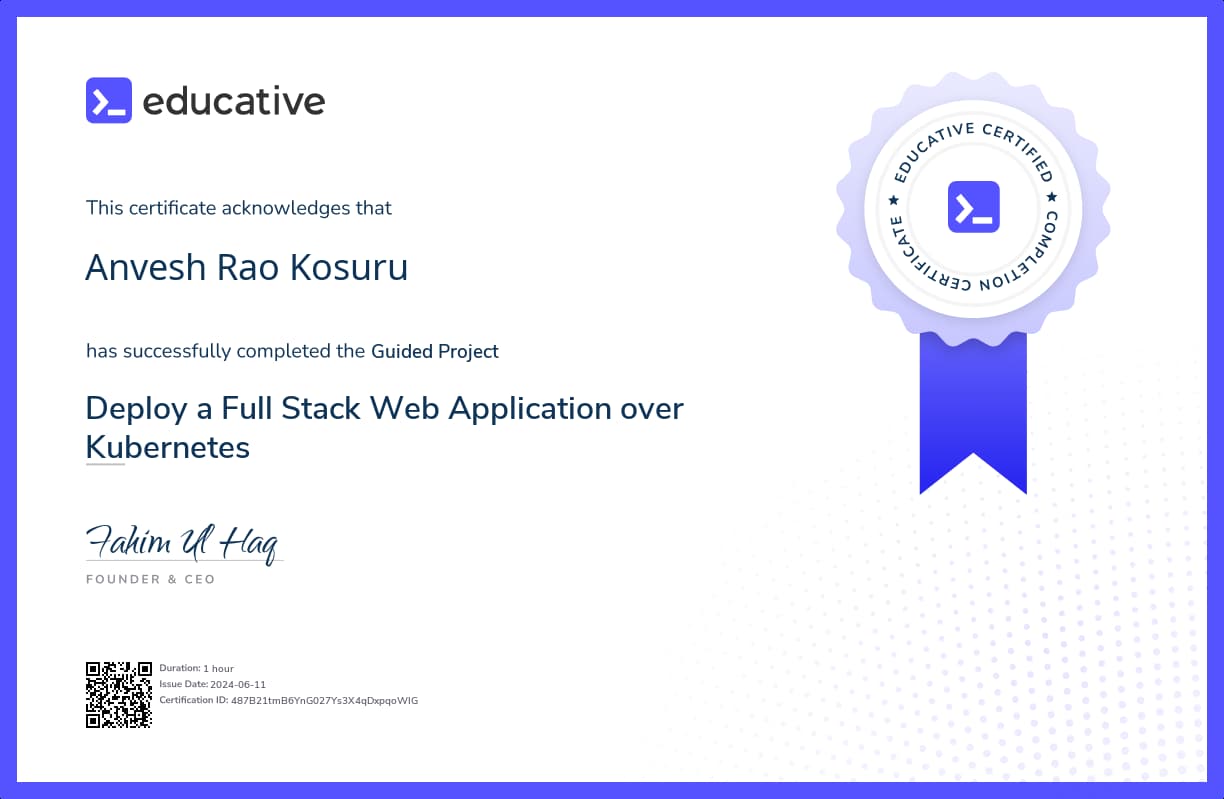Click the 'Issue Date: 2024-06-11' line

pos(213,684)
